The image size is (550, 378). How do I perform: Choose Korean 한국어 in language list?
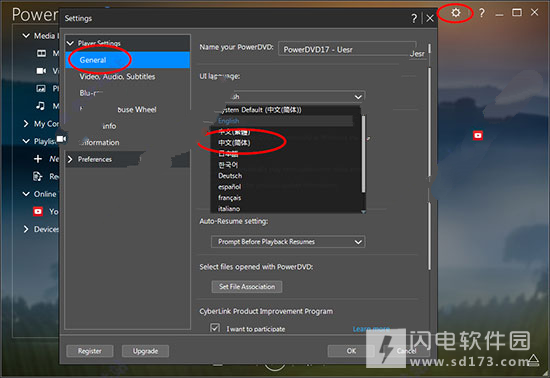228,165
